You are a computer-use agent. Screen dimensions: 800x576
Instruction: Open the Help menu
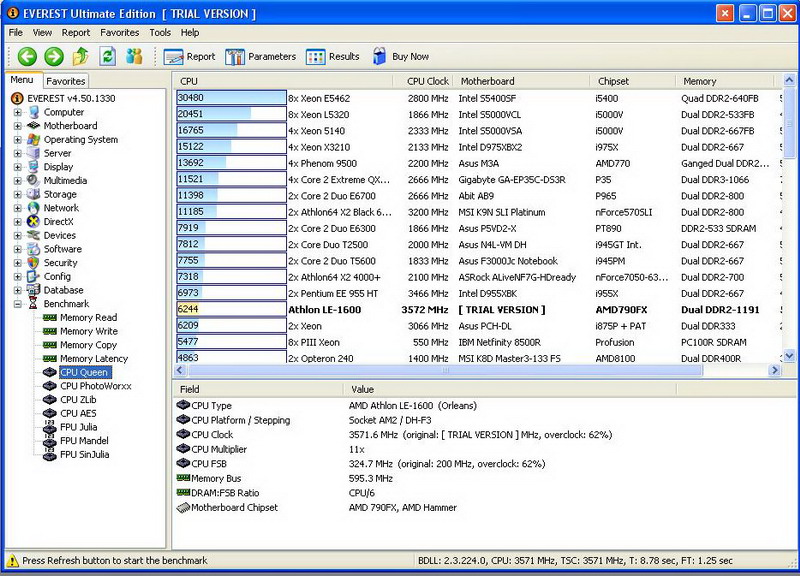pos(190,33)
